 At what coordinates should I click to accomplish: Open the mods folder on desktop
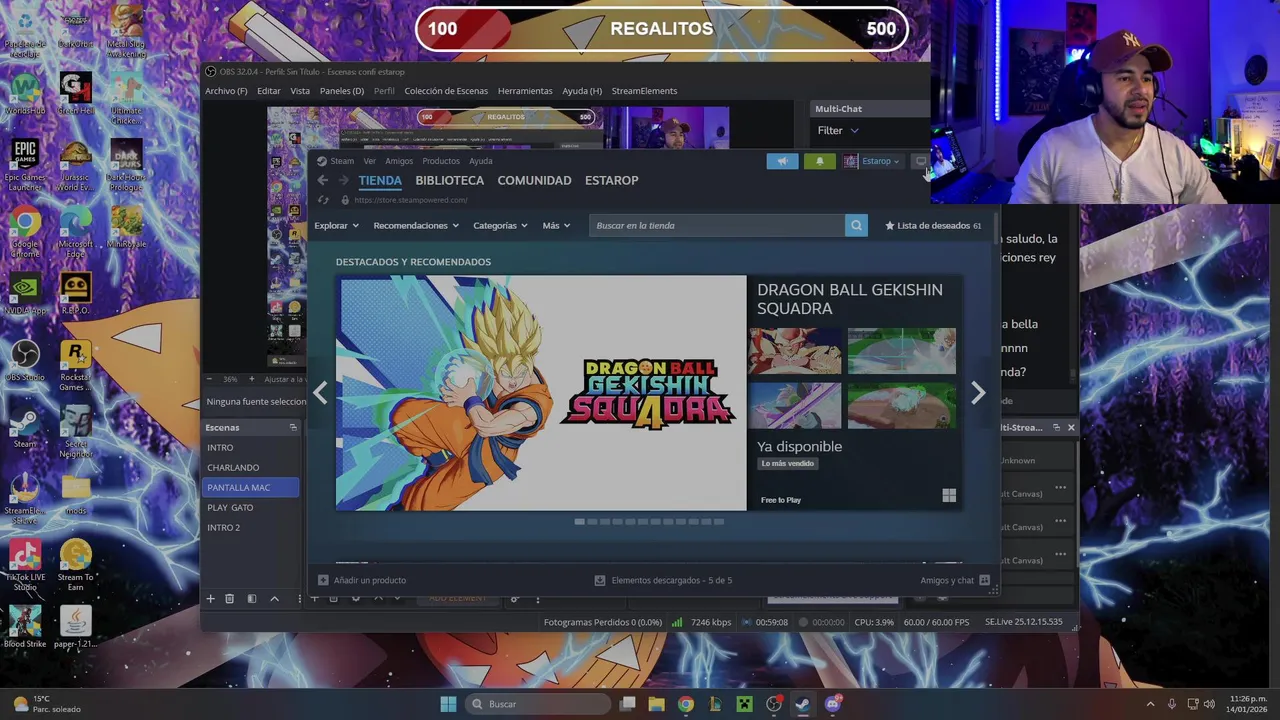coord(75,493)
